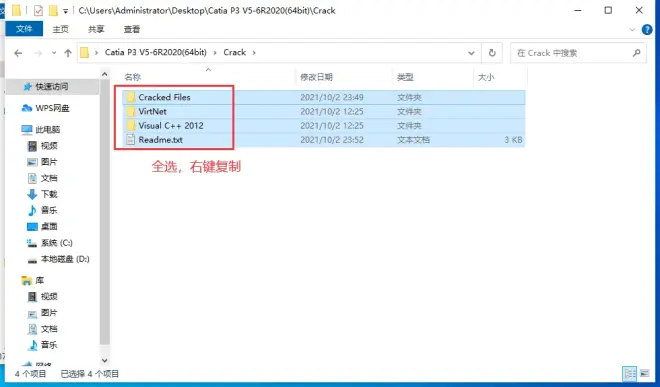This screenshot has height=387, width=660.
Task: Sort by 名称 column header
Action: point(133,77)
